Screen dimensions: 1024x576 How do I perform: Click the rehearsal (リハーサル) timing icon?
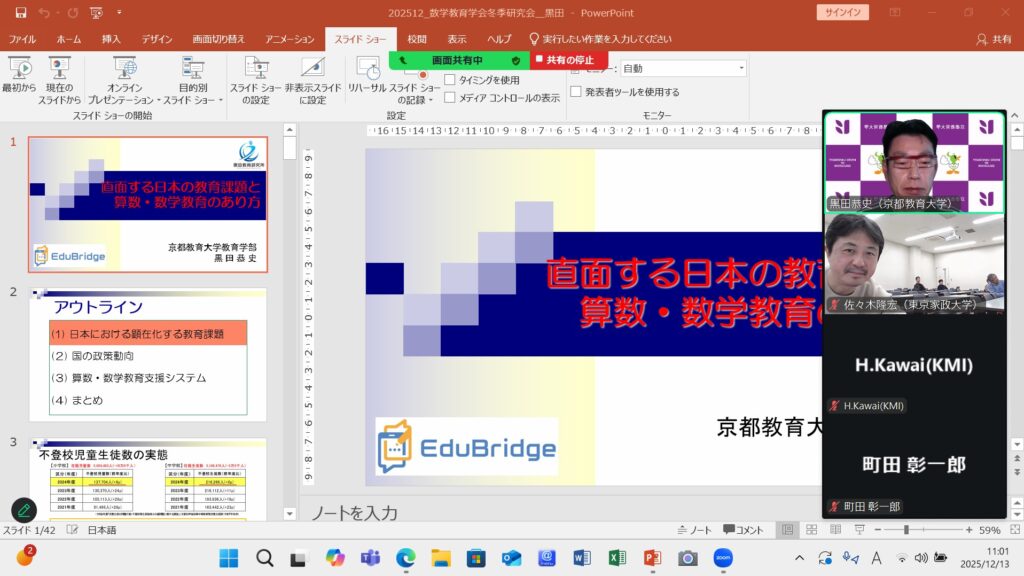point(366,70)
